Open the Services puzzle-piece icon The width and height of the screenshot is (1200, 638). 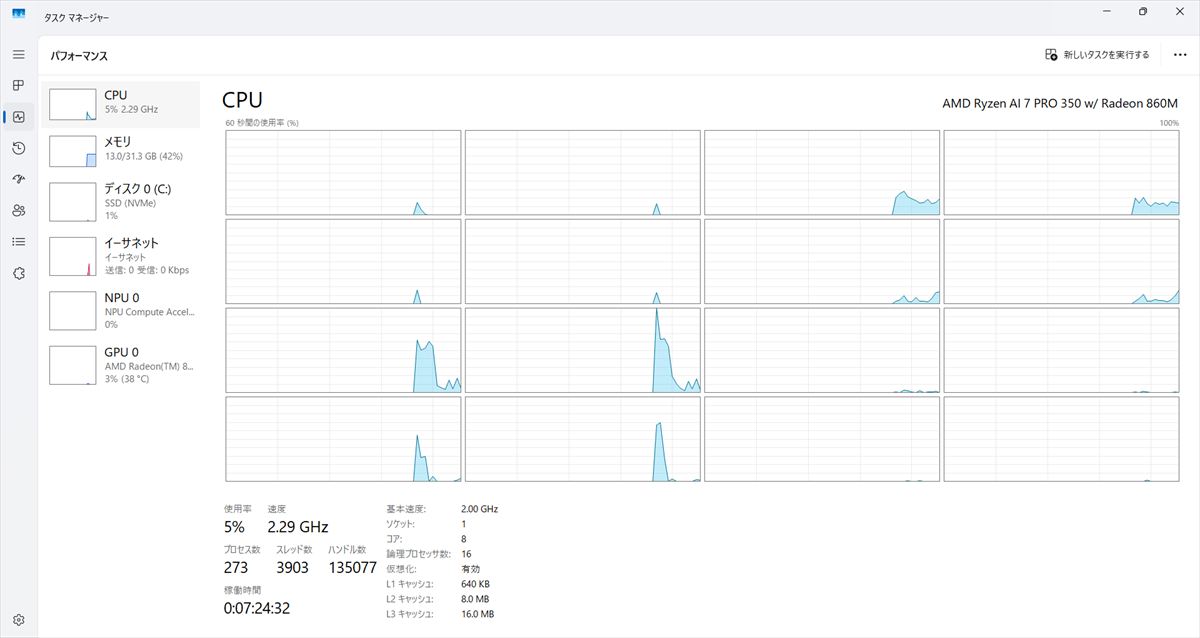pyautogui.click(x=18, y=273)
